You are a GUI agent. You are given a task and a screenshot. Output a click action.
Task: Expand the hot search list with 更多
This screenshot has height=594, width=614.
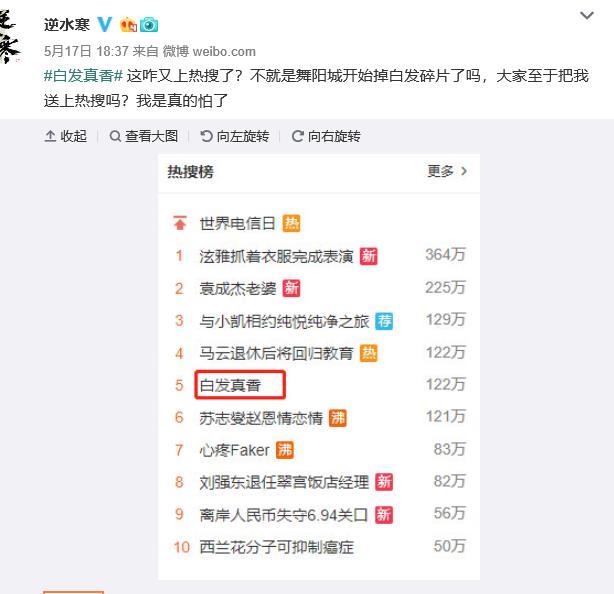tap(447, 171)
